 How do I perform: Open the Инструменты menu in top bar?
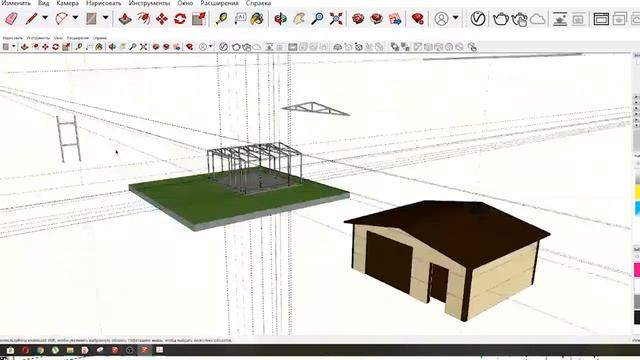149,3
